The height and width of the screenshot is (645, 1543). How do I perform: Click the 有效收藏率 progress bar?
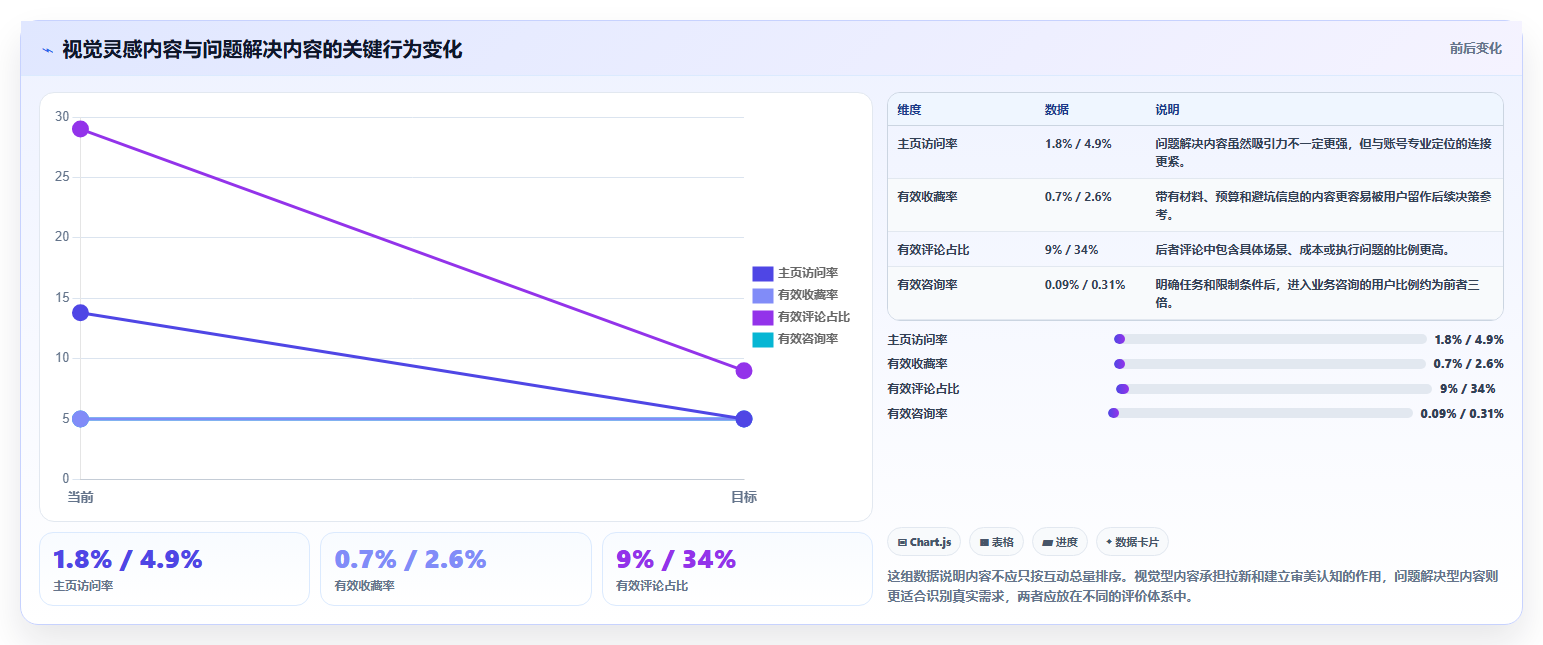click(x=1270, y=364)
